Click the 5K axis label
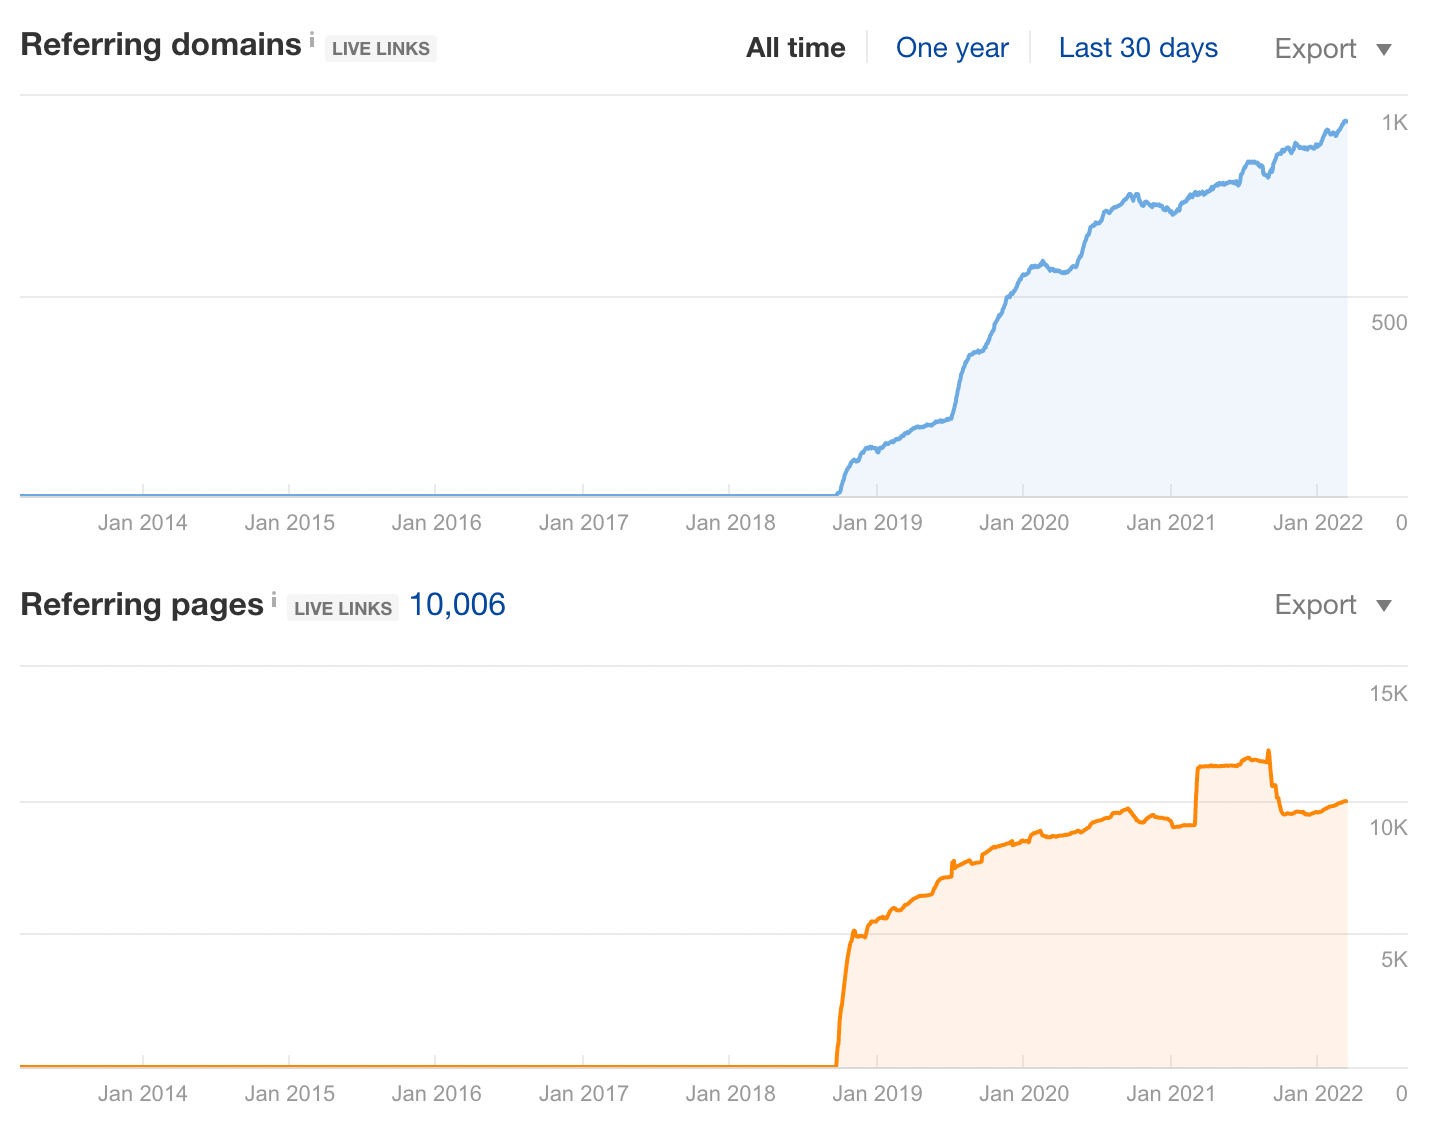1432x1132 pixels. point(1394,960)
